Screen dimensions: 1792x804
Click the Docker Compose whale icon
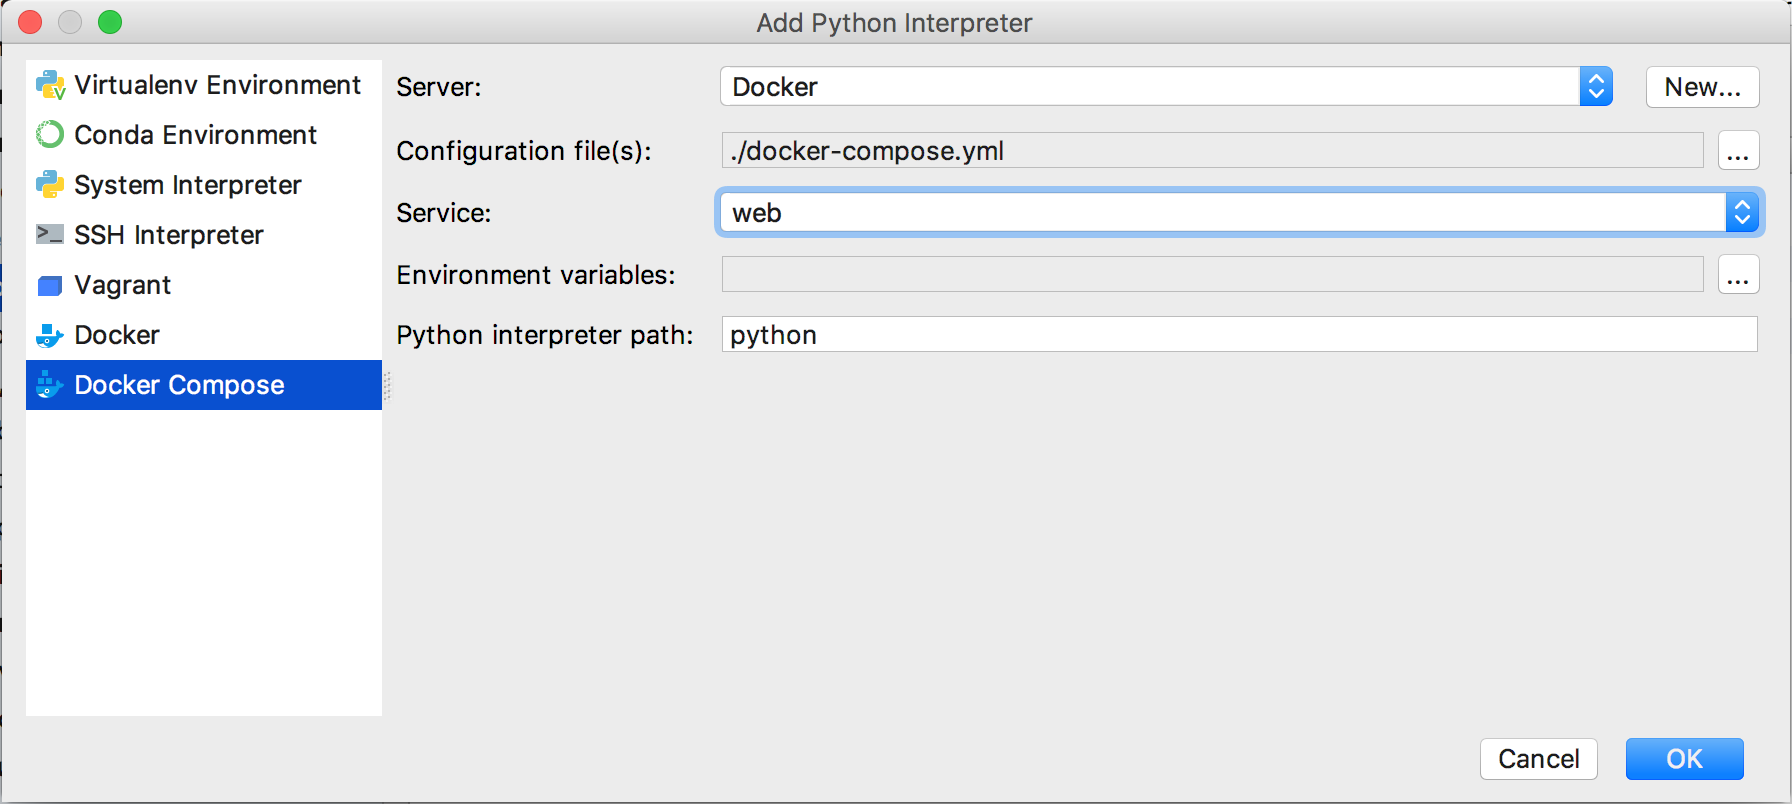tap(50, 385)
